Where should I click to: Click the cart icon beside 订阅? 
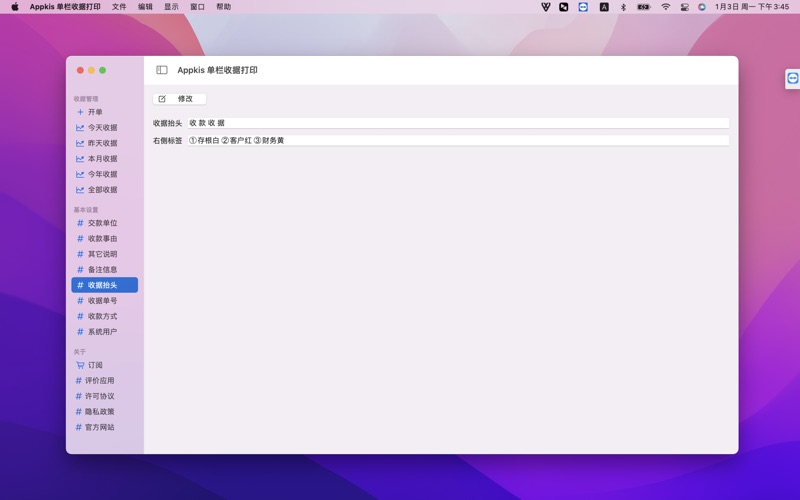tap(80, 365)
